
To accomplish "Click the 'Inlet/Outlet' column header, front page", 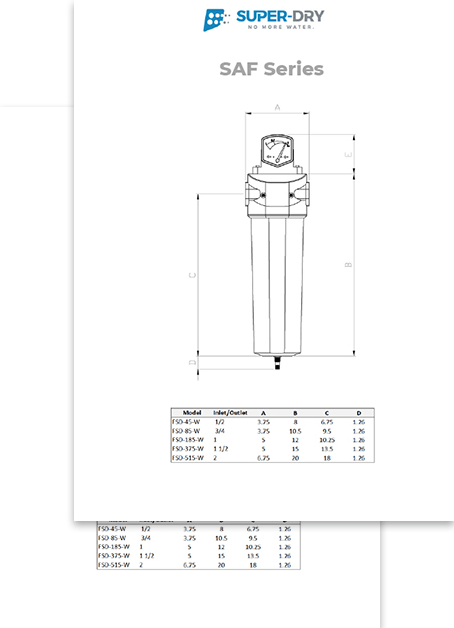I will tap(230, 413).
